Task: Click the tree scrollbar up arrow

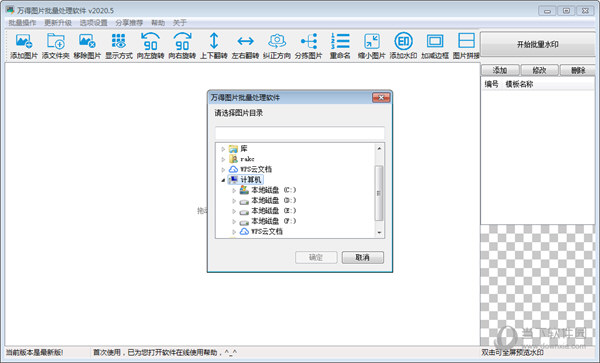Action: tap(379, 148)
